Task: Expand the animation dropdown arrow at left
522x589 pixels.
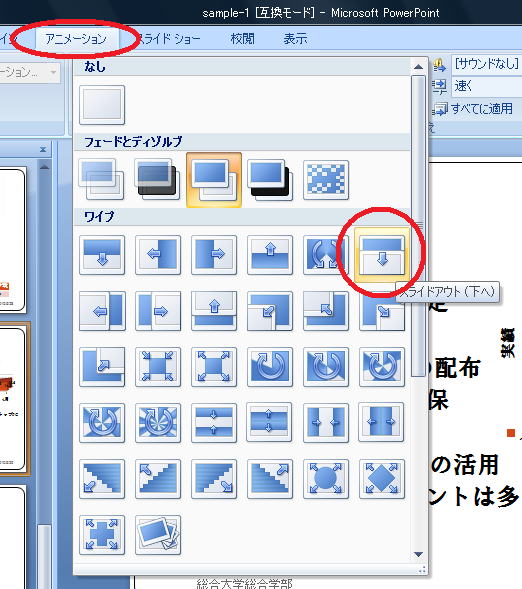Action: (53, 72)
